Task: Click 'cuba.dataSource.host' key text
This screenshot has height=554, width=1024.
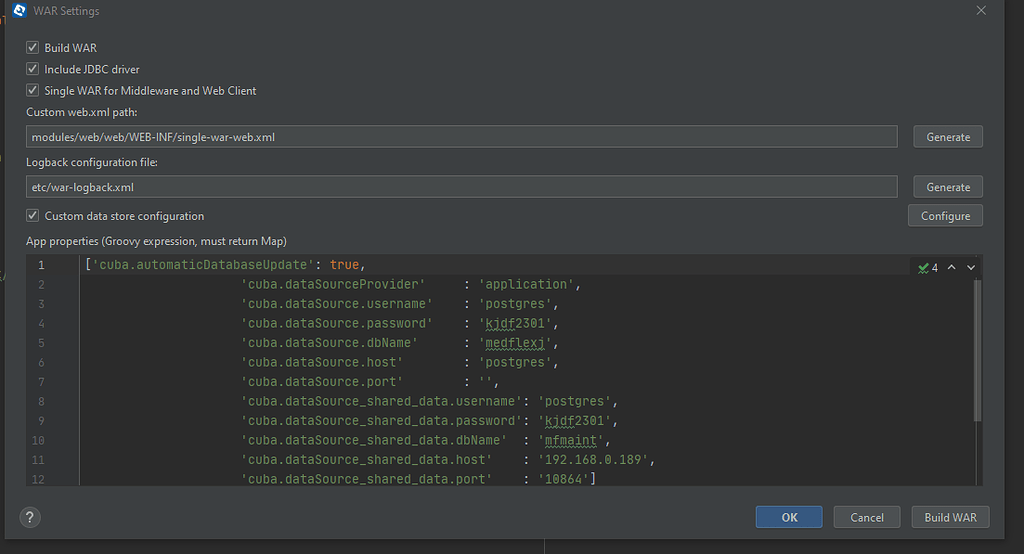Action: pyautogui.click(x=322, y=363)
